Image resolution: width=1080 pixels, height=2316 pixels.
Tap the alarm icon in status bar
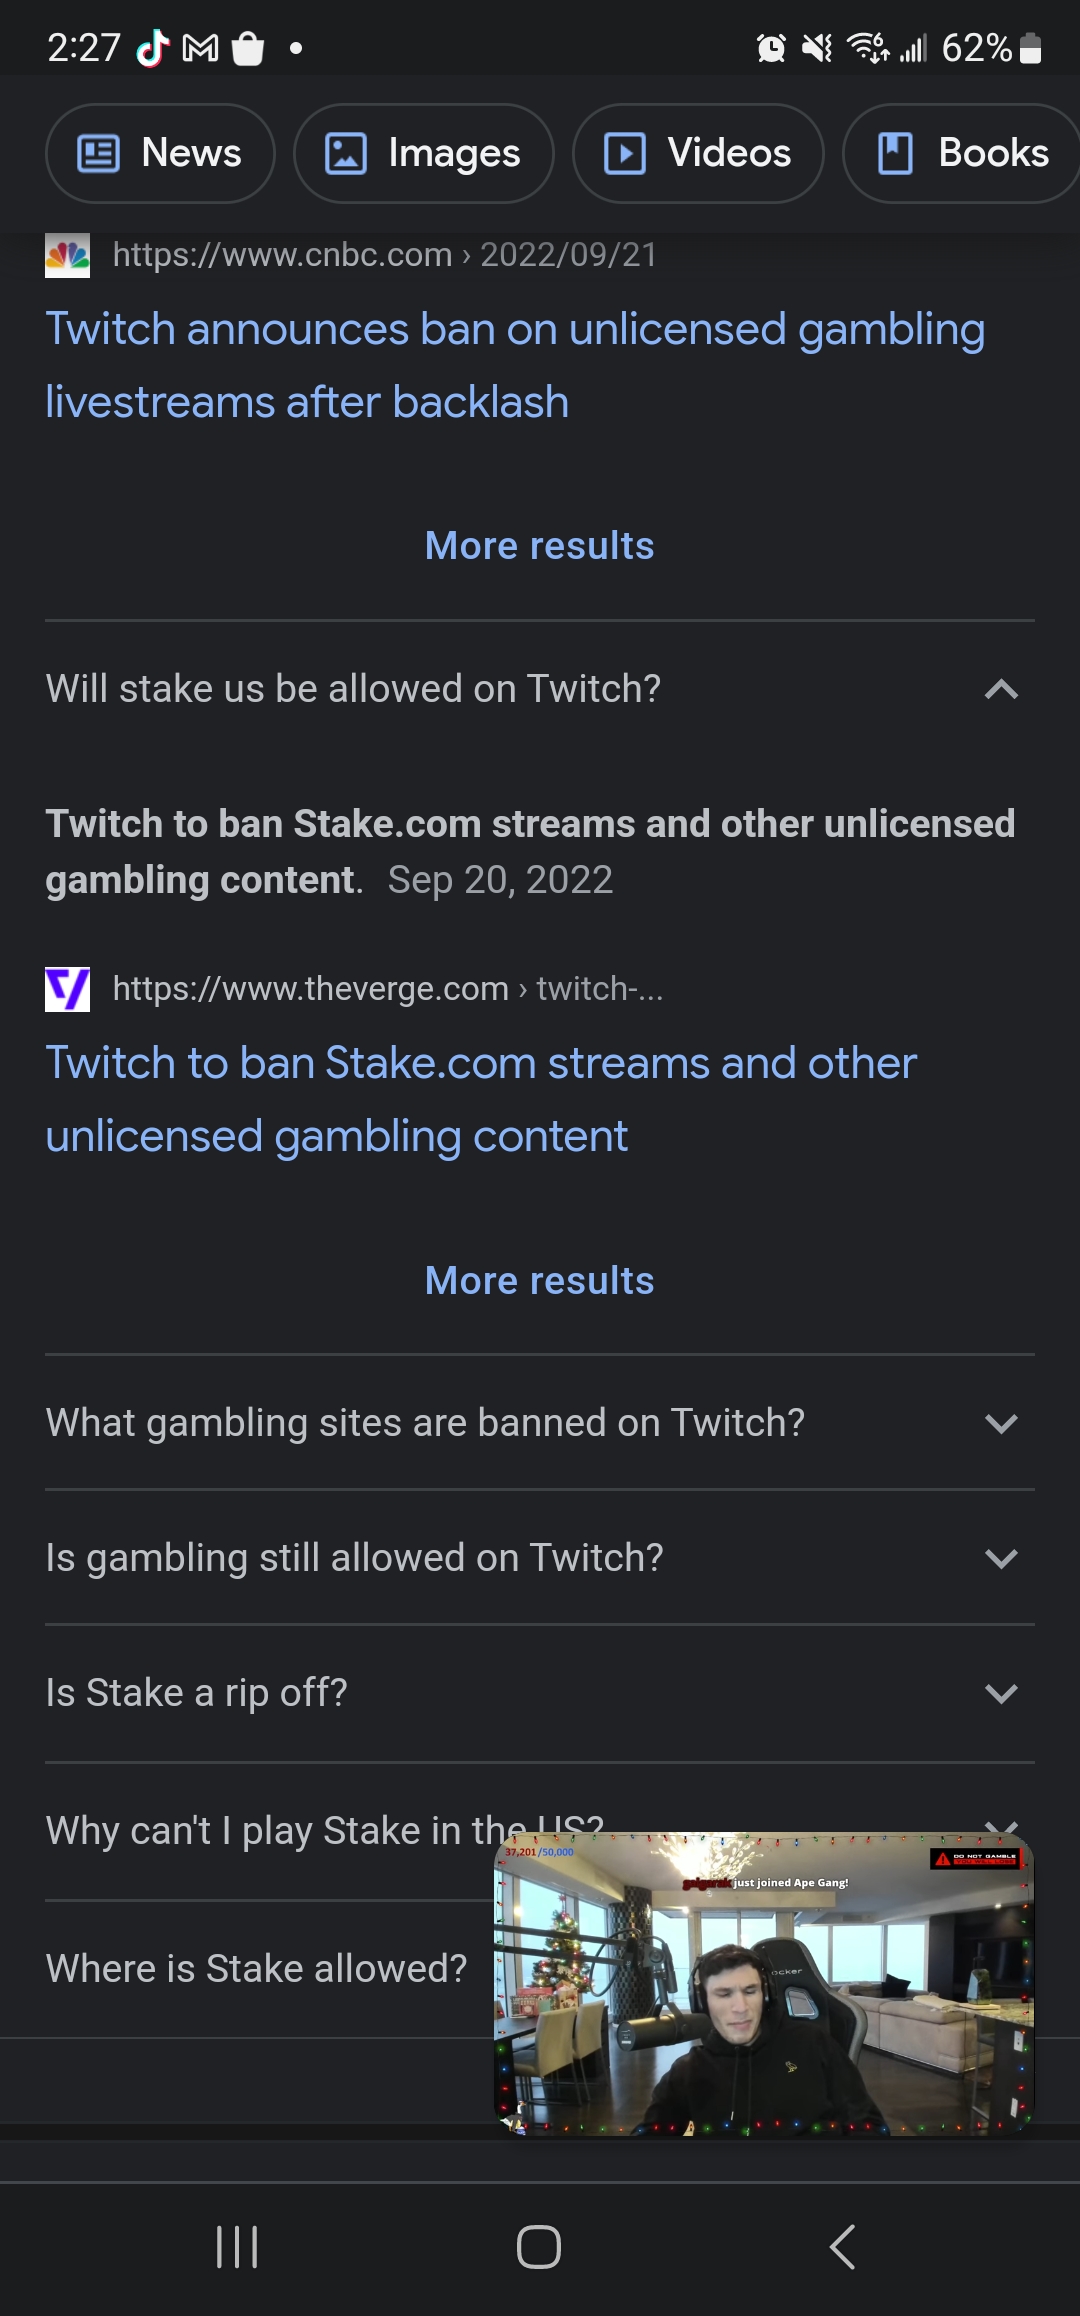[x=771, y=47]
